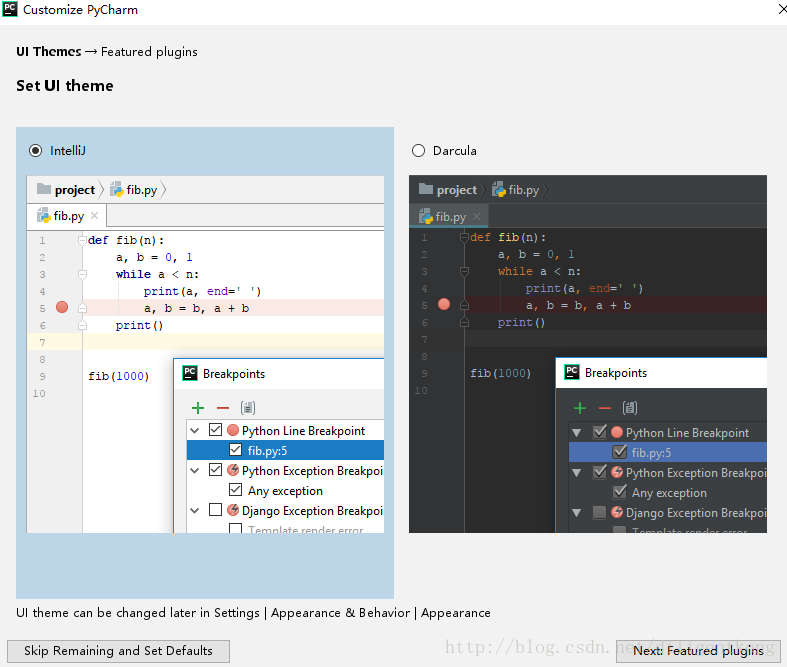Click the project folder icon in light preview
This screenshot has width=787, height=667.
coord(44,190)
